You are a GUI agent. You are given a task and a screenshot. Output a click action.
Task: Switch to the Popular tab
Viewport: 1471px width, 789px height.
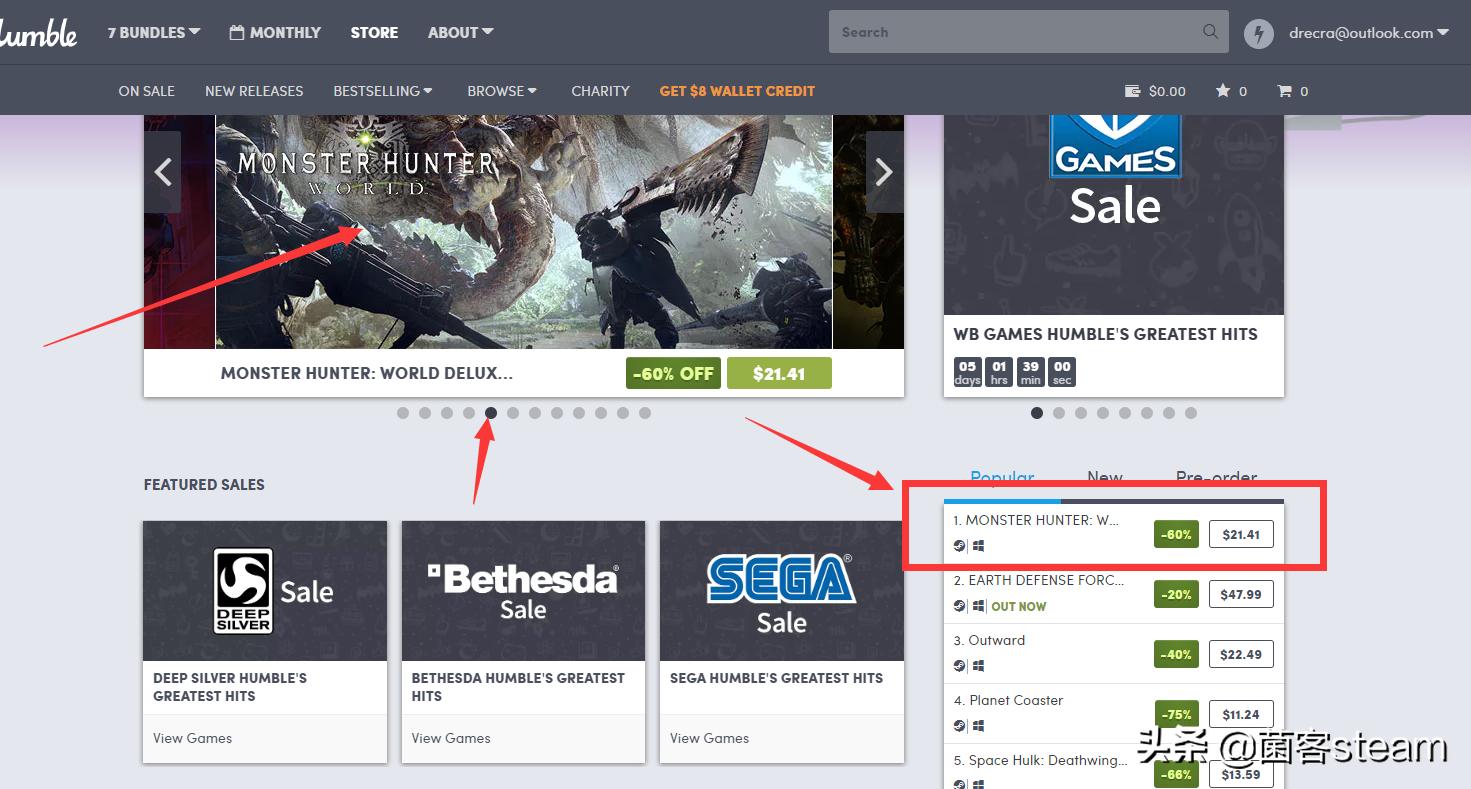pos(1002,478)
